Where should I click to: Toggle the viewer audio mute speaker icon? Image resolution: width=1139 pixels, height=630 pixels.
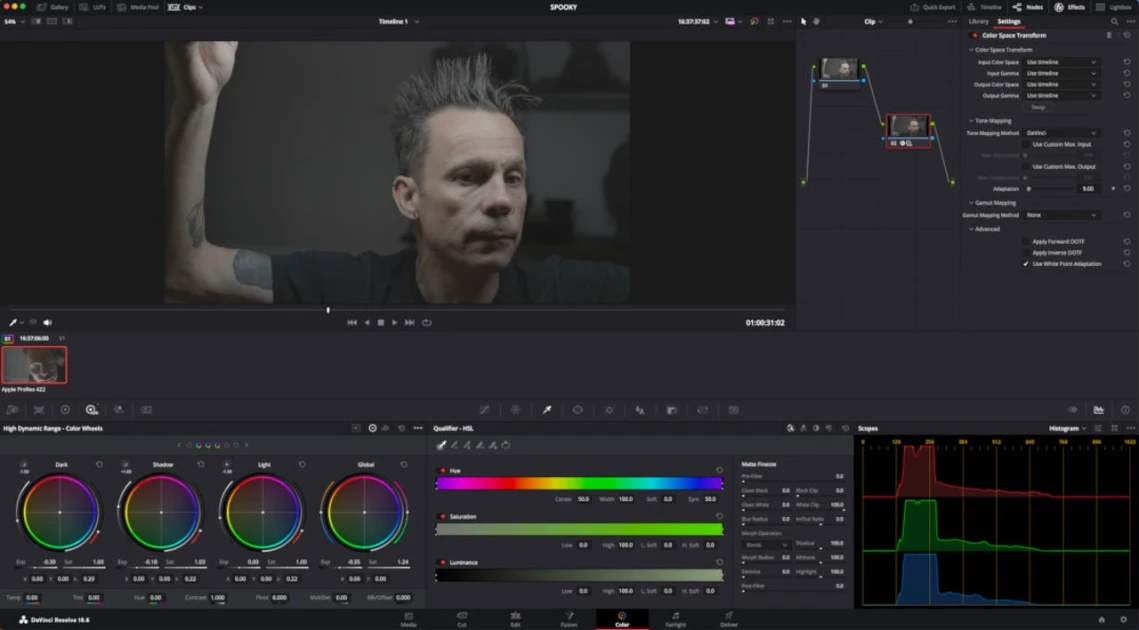(47, 323)
